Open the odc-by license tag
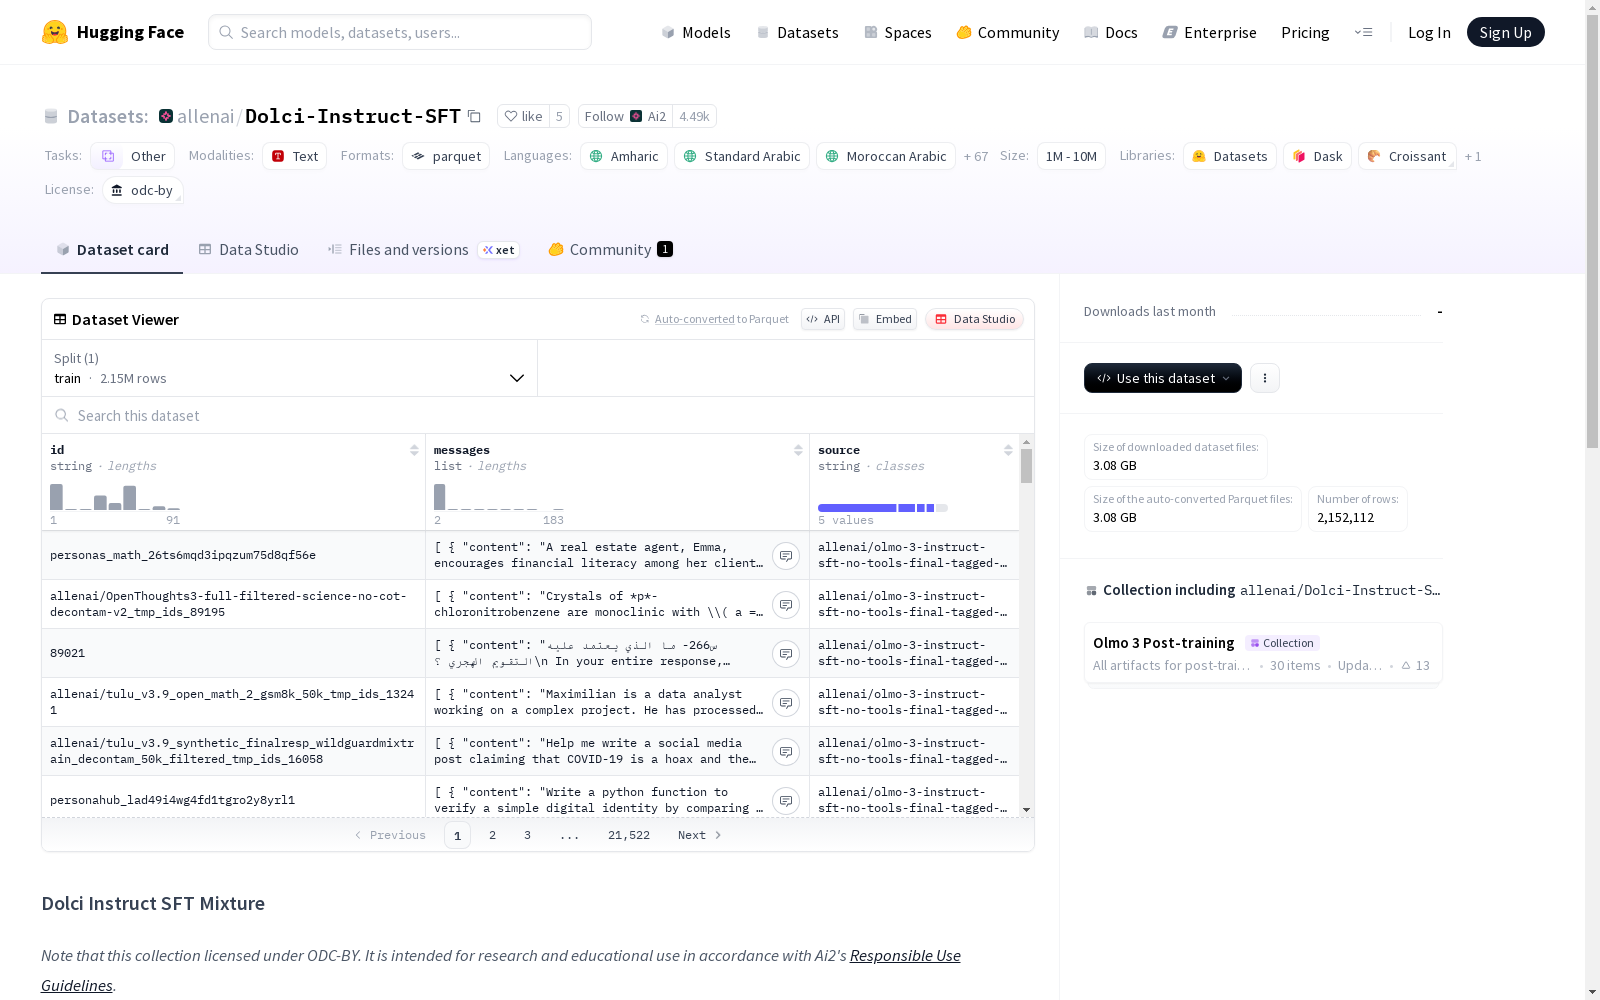This screenshot has height=1000, width=1600. click(x=142, y=190)
